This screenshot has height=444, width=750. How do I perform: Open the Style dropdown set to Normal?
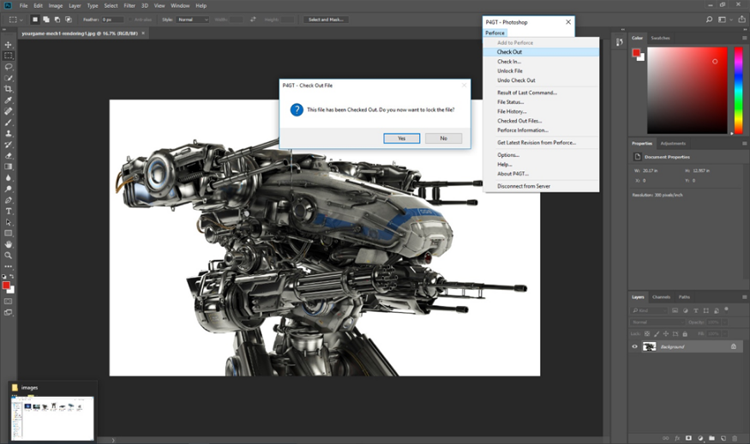(193, 20)
